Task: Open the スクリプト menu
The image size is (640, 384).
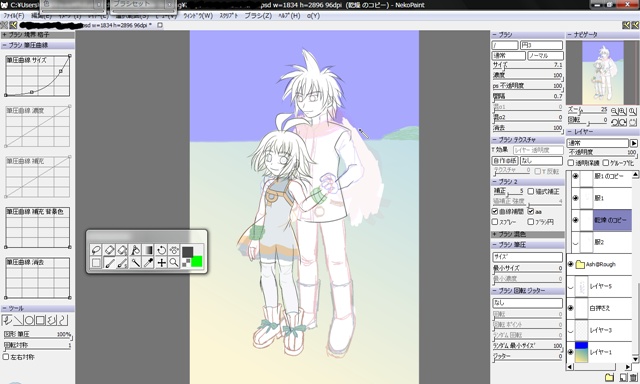Action: (x=228, y=16)
